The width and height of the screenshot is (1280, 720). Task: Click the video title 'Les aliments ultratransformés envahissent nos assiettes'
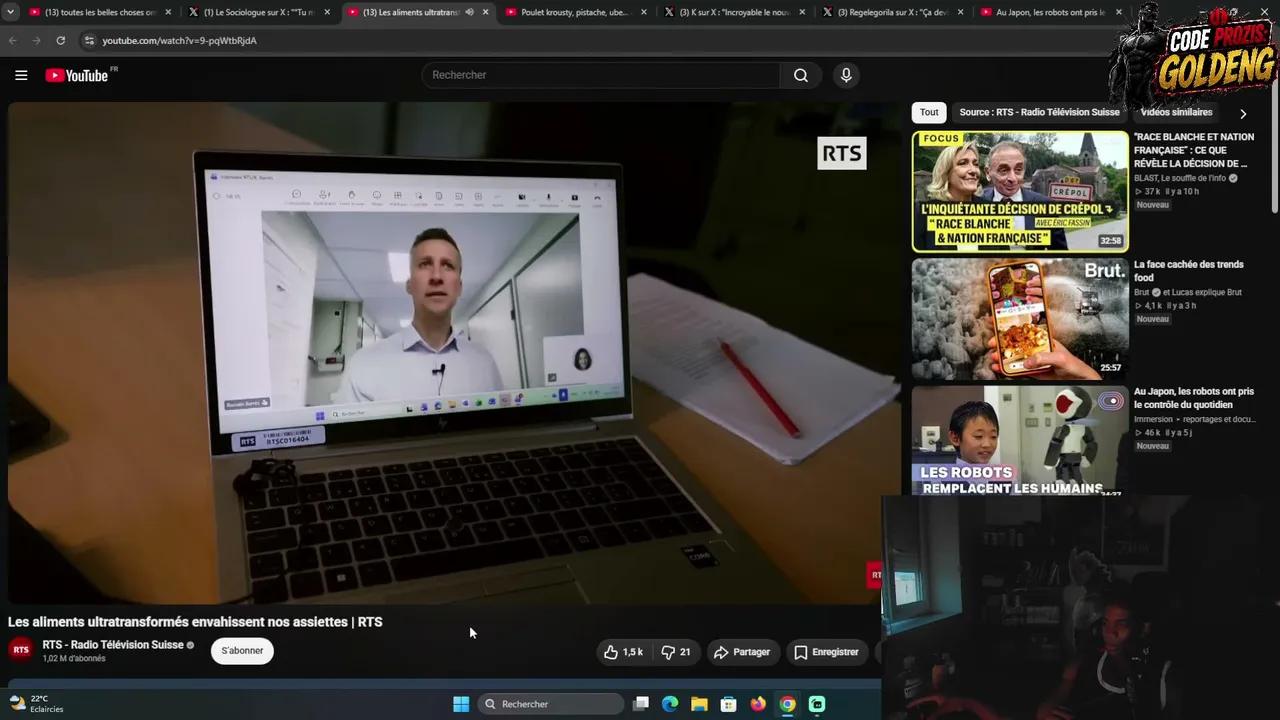click(195, 622)
